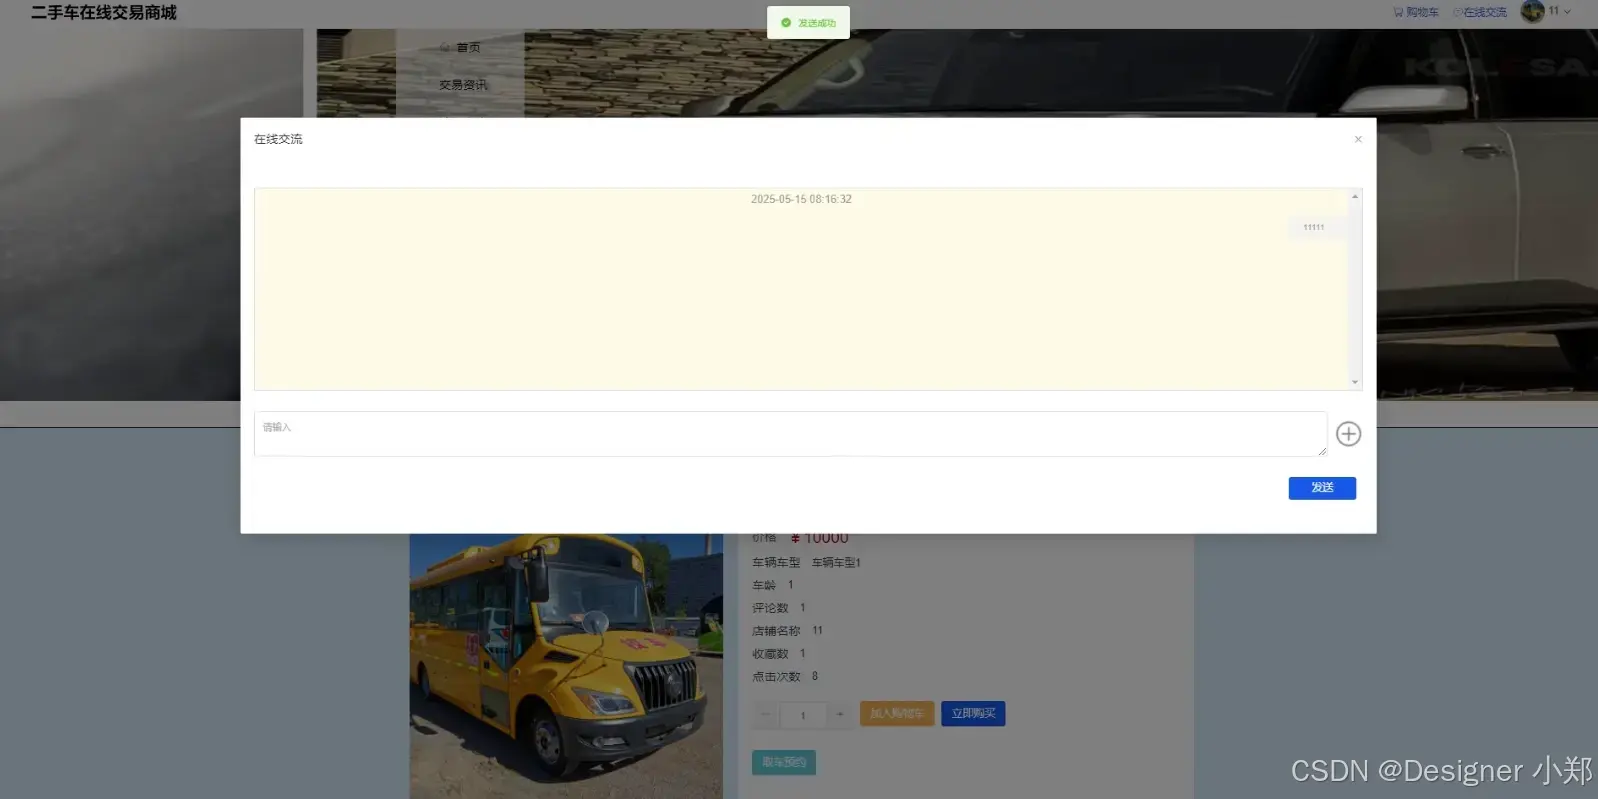Click the 点击次数 click count row
Viewport: 1598px width, 799px height.
(785, 677)
